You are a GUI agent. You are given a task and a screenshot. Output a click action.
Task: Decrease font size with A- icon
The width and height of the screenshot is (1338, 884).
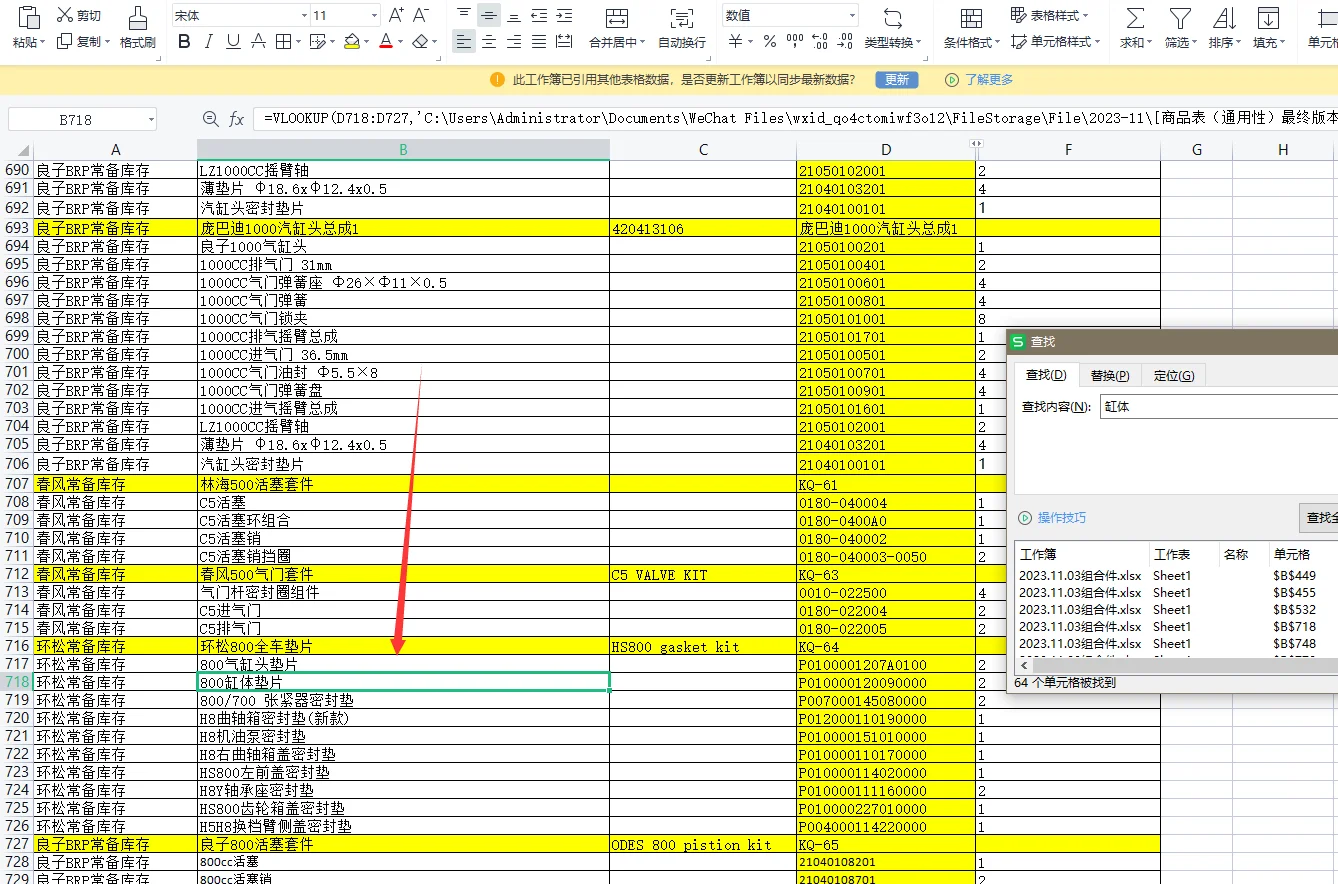[422, 15]
